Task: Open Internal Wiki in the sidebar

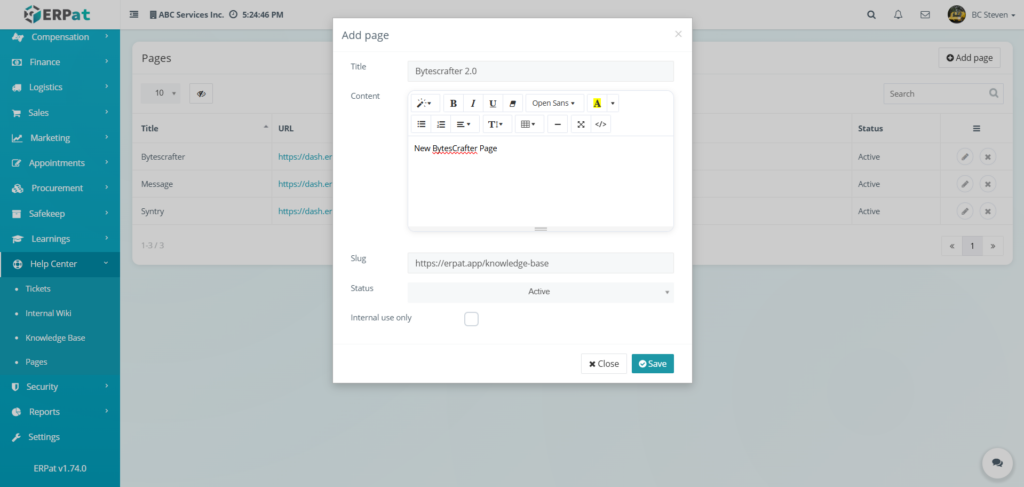Action: tap(48, 313)
